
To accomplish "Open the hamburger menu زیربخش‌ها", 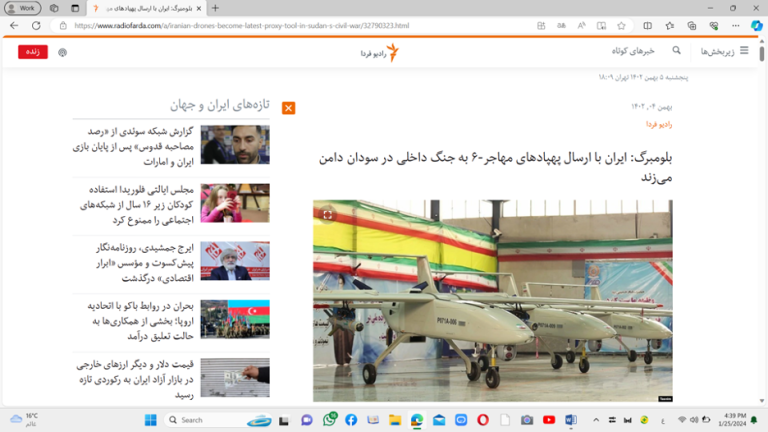I will coord(743,50).
